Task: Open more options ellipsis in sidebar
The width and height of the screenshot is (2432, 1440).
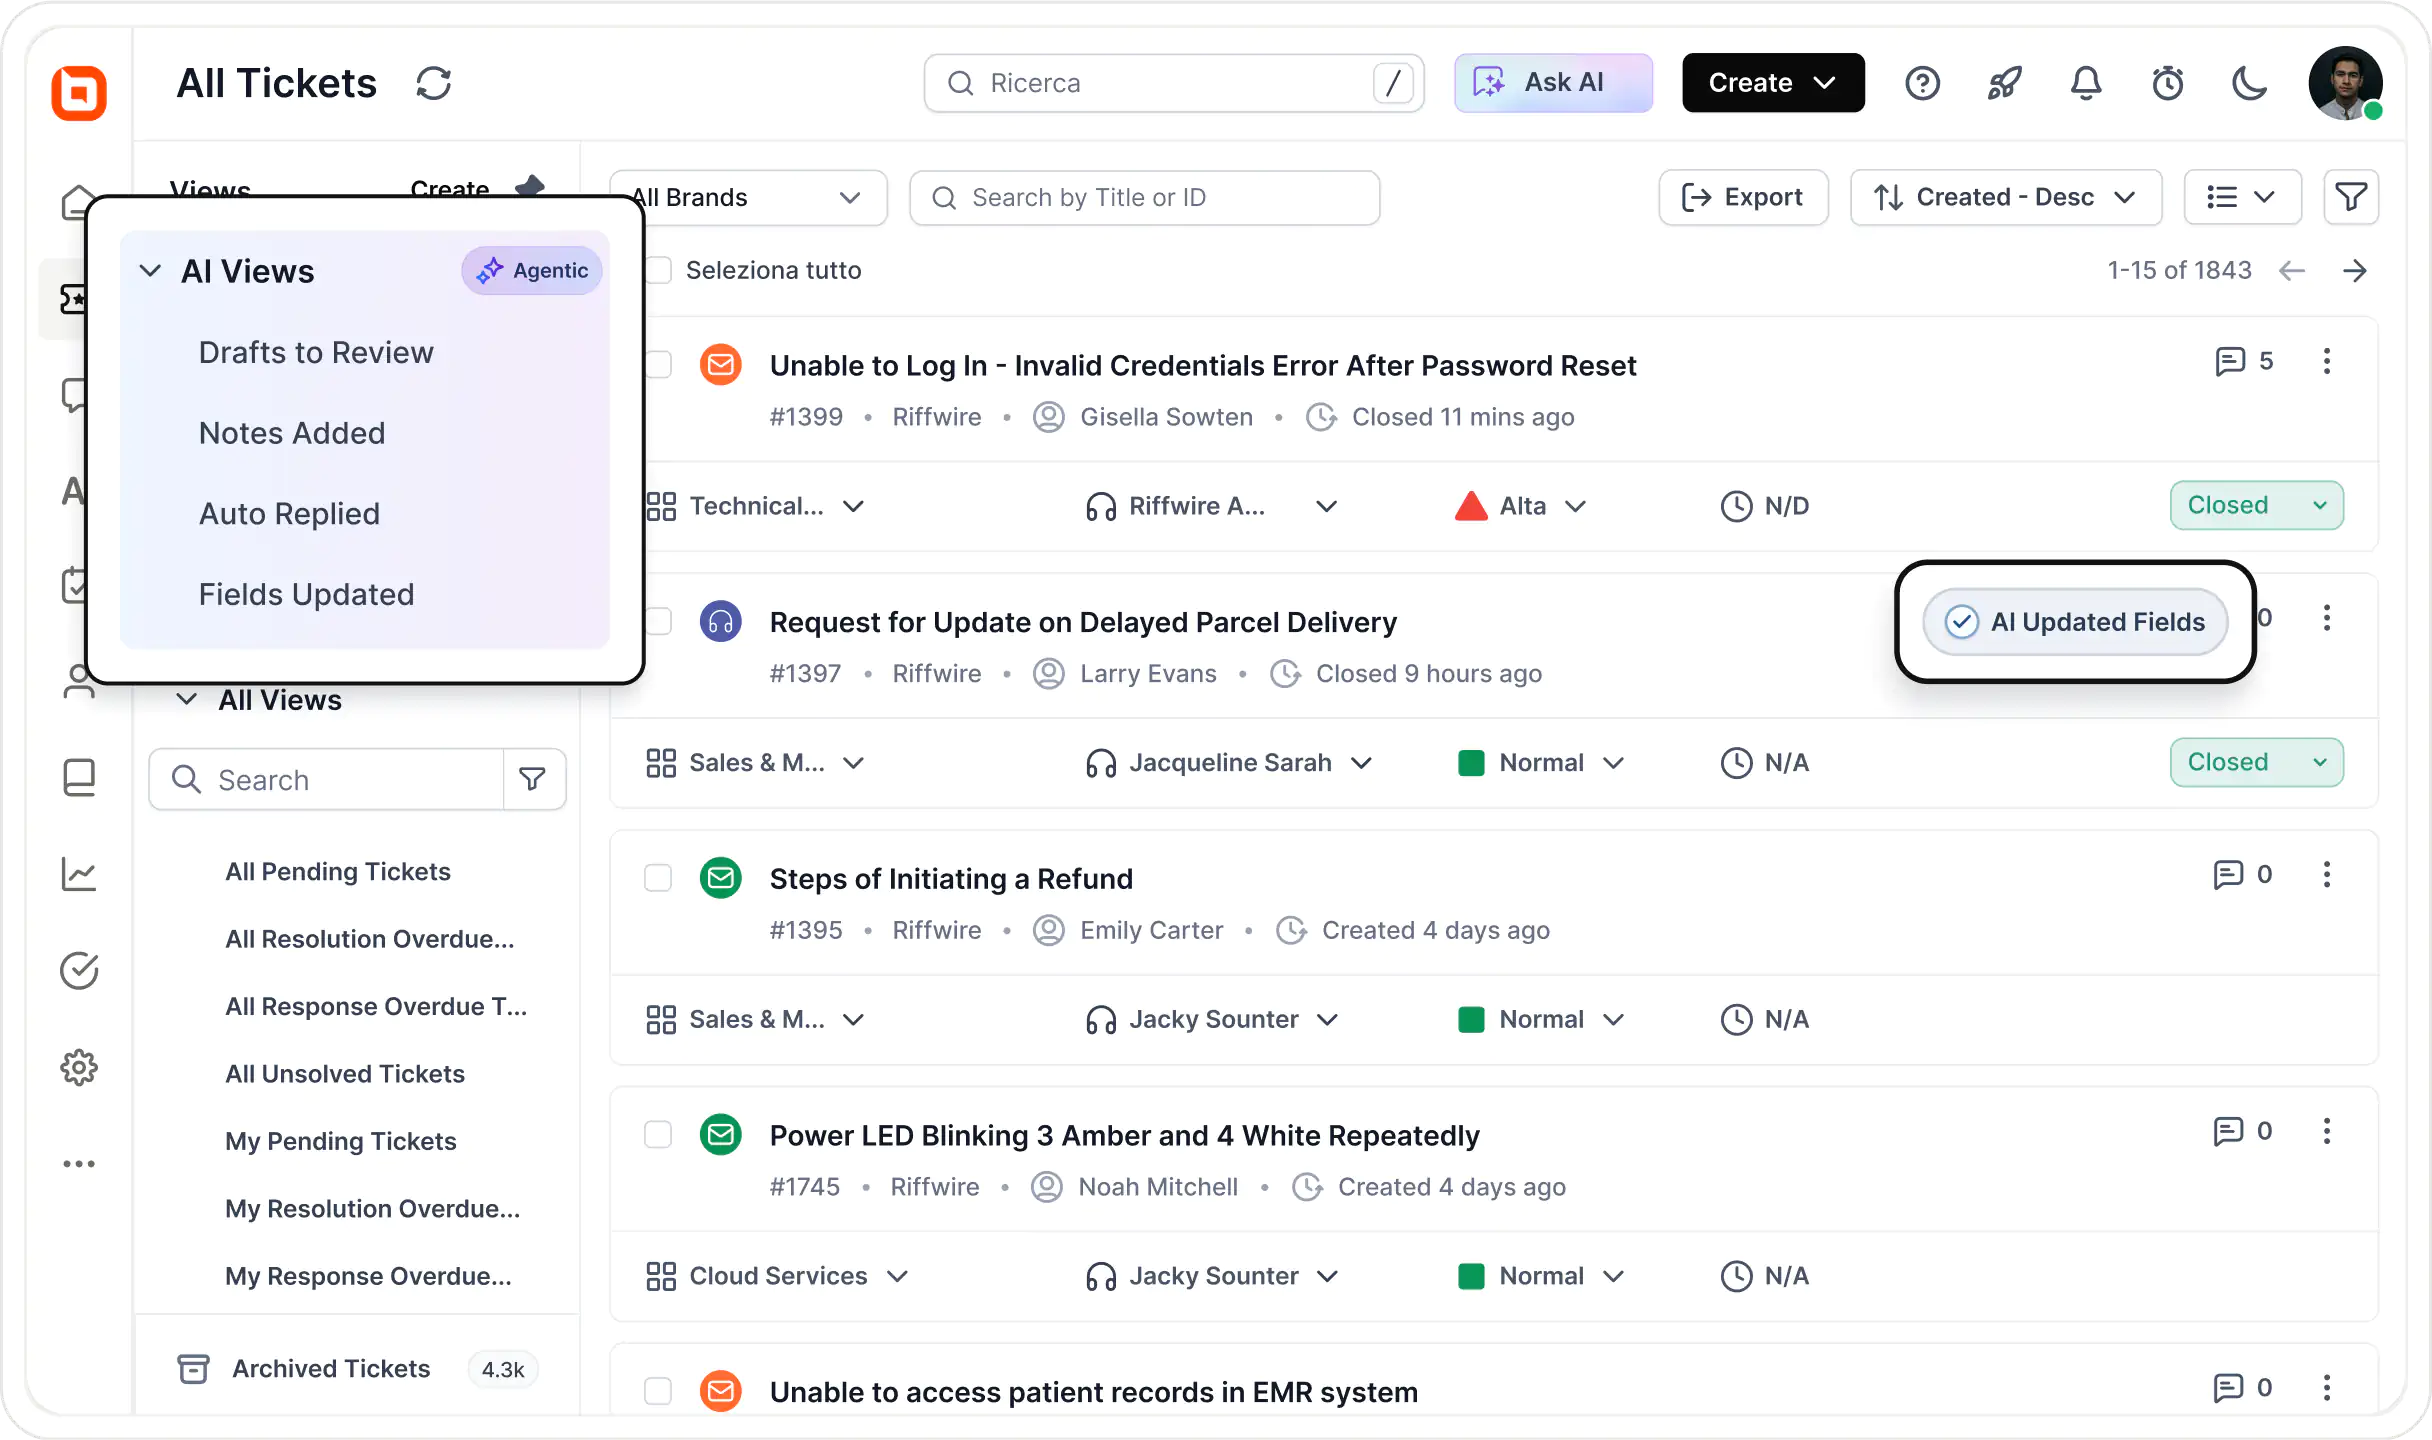Action: (x=79, y=1164)
